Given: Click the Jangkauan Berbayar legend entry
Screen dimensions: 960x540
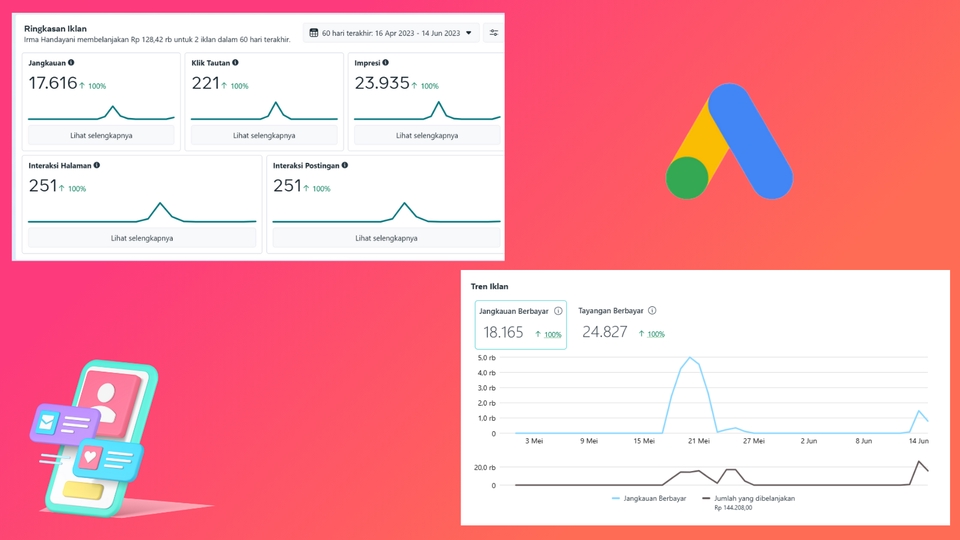Looking at the screenshot, I should (649, 498).
